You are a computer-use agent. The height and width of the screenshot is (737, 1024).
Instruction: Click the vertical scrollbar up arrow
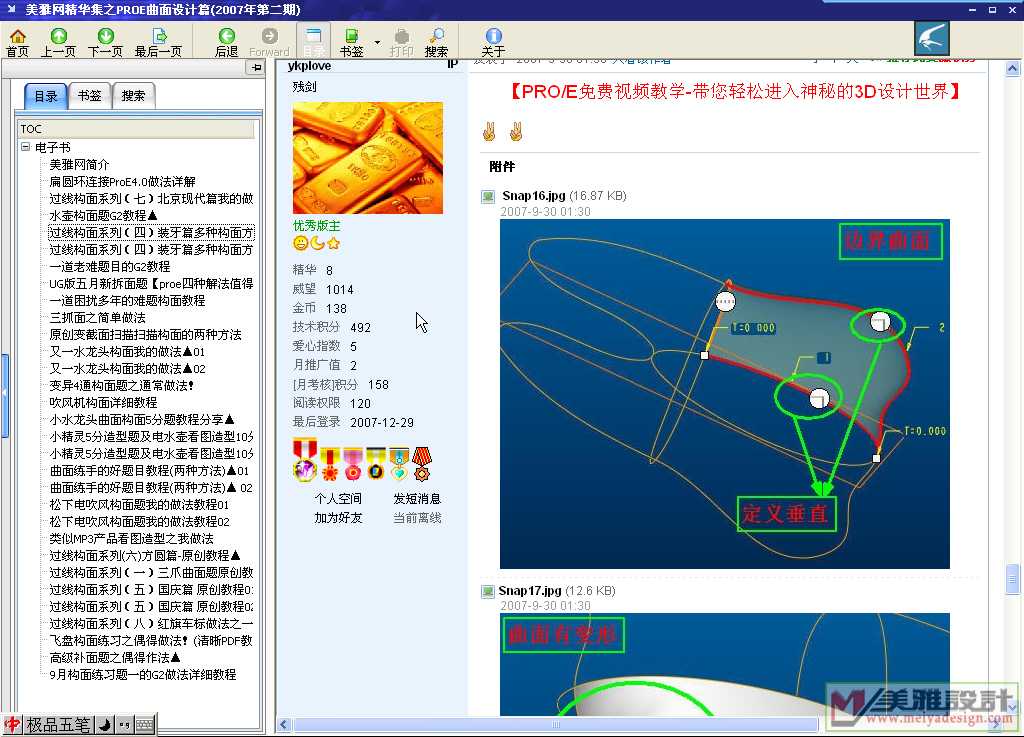1012,69
